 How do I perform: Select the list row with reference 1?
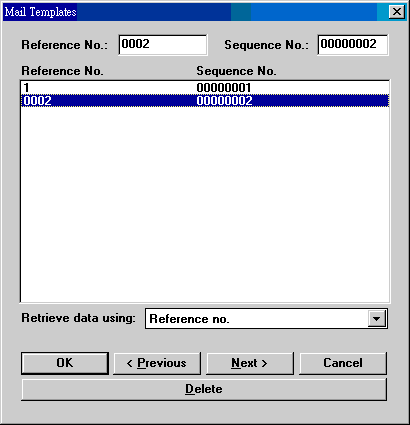[x=205, y=88]
